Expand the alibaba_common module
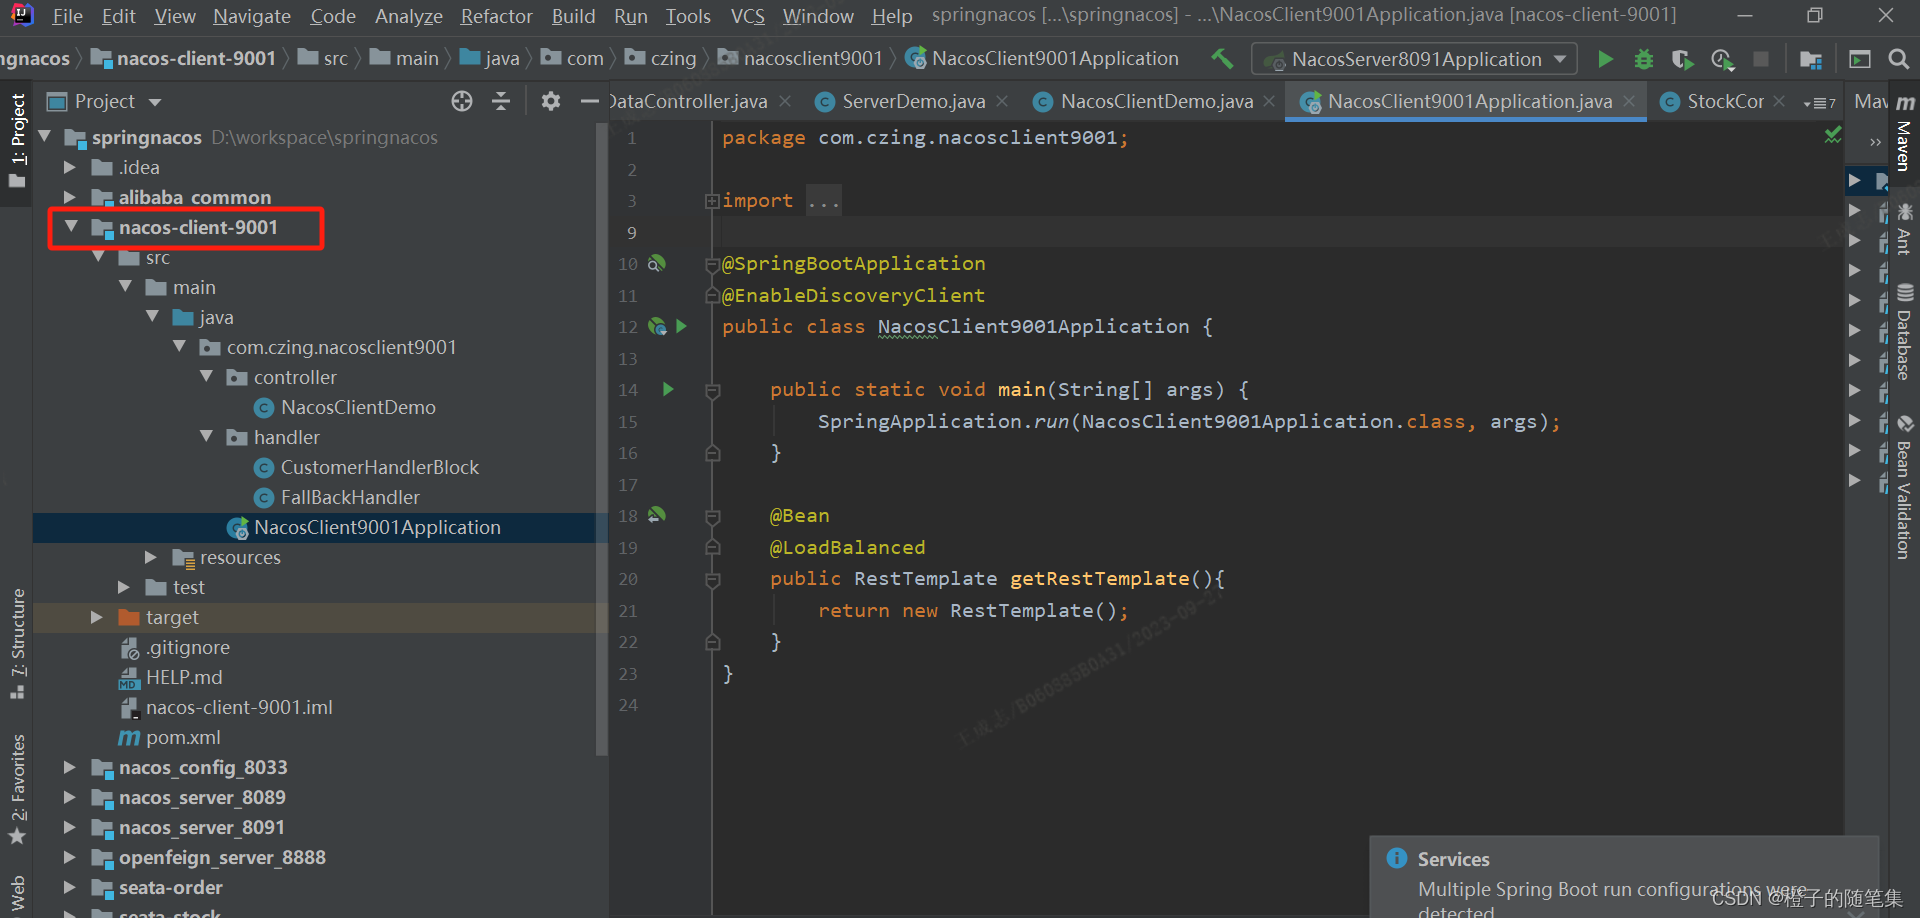 [x=69, y=197]
